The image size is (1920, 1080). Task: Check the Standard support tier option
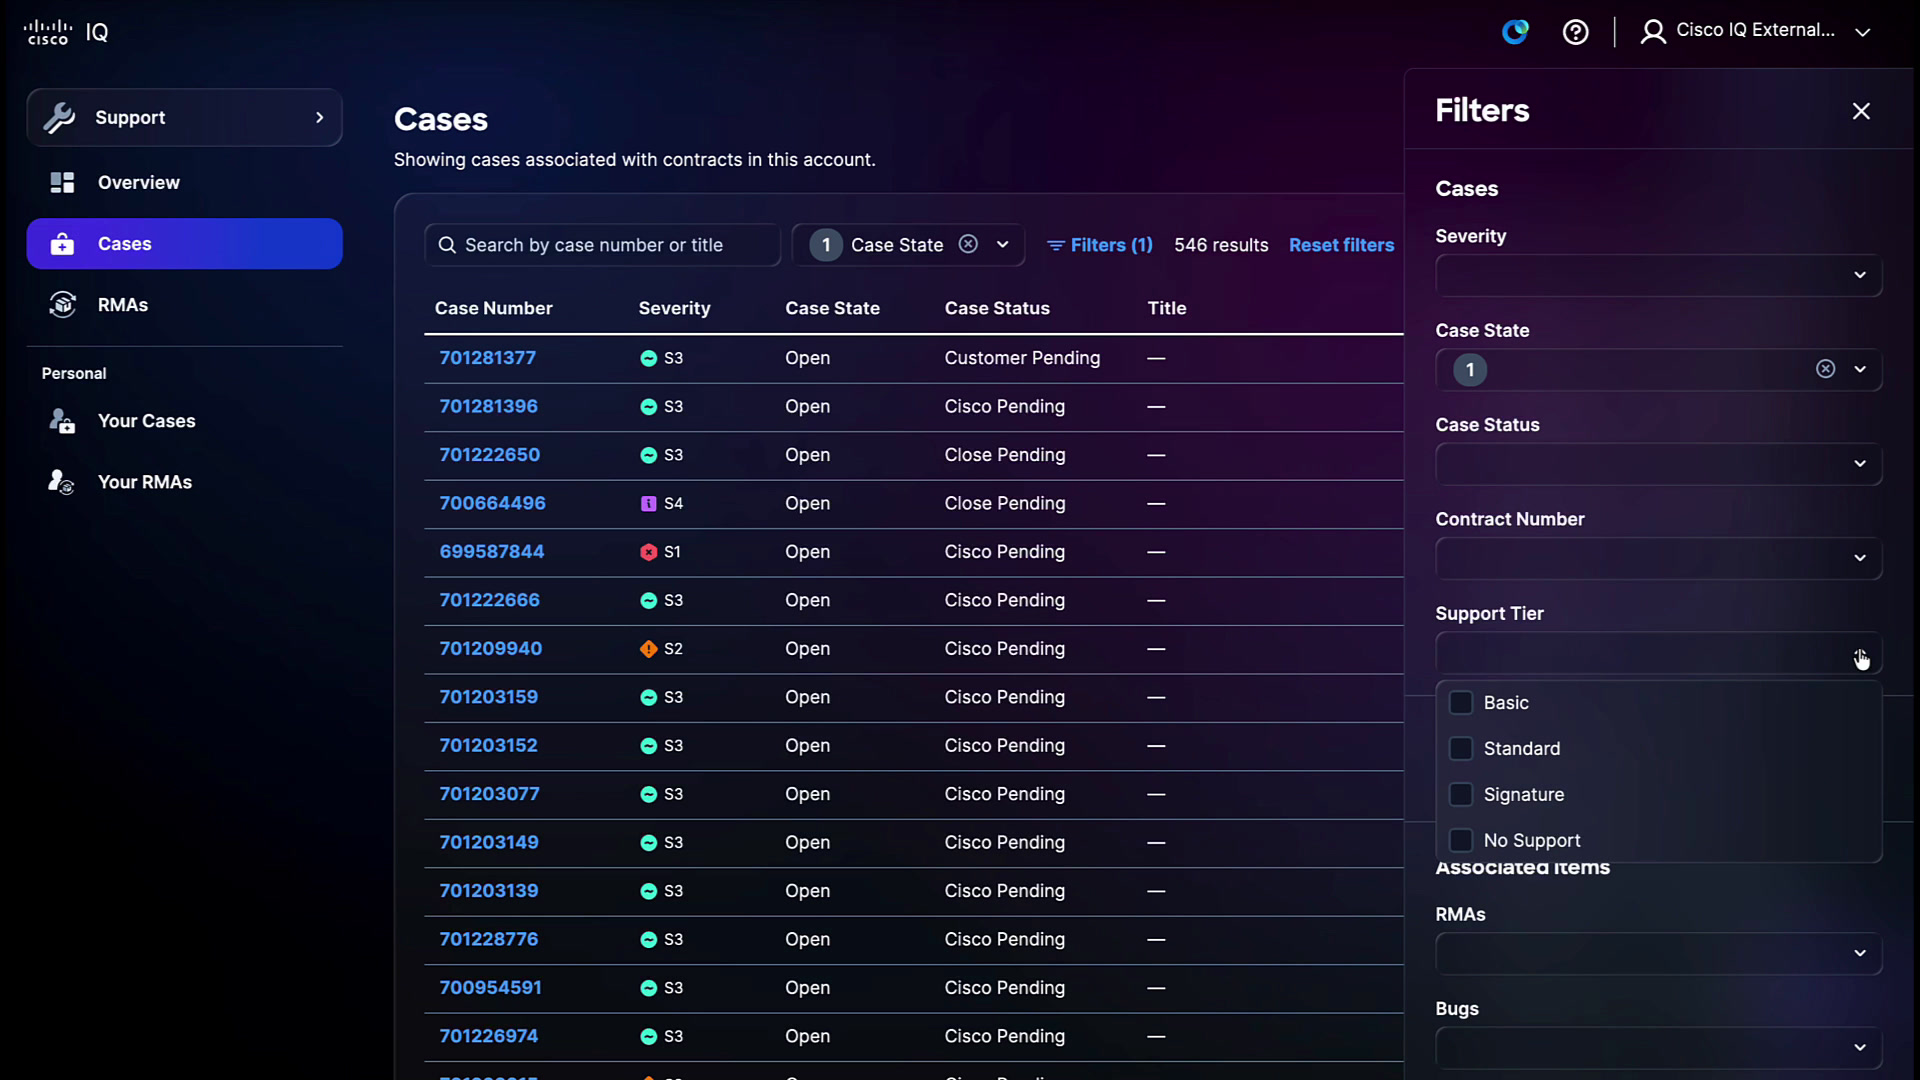1461,749
